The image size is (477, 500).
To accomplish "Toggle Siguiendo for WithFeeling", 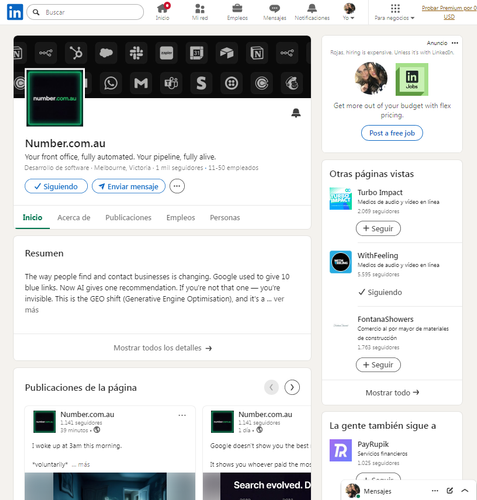I will pyautogui.click(x=380, y=292).
